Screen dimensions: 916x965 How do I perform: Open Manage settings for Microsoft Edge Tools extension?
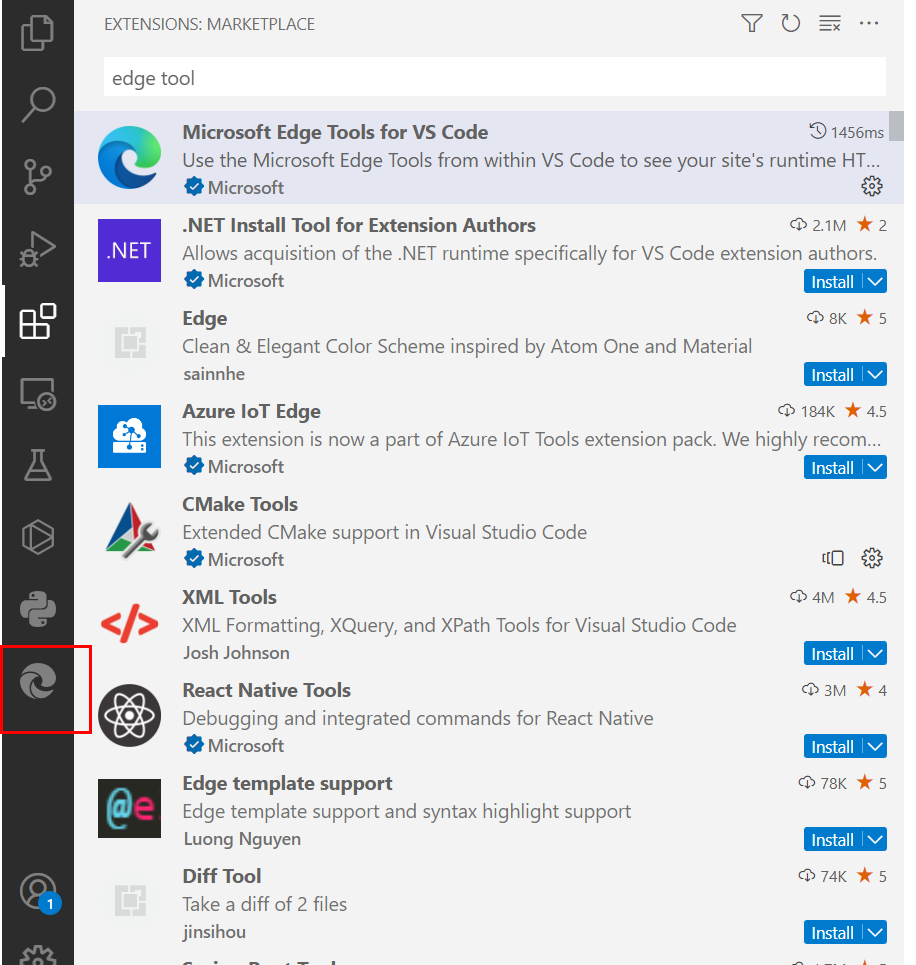[871, 186]
